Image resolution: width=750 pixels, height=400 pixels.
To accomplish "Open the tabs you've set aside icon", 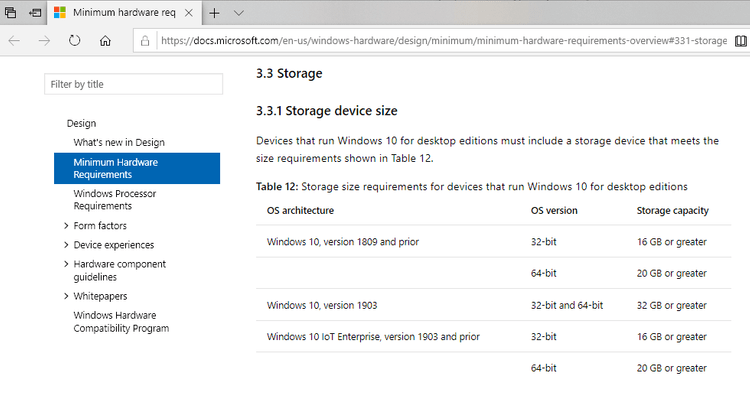I will [x=10, y=13].
